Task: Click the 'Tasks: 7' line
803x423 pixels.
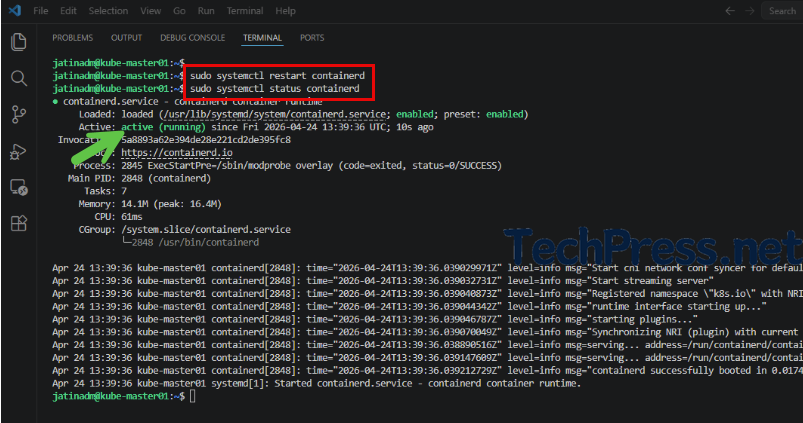Action: 105,191
